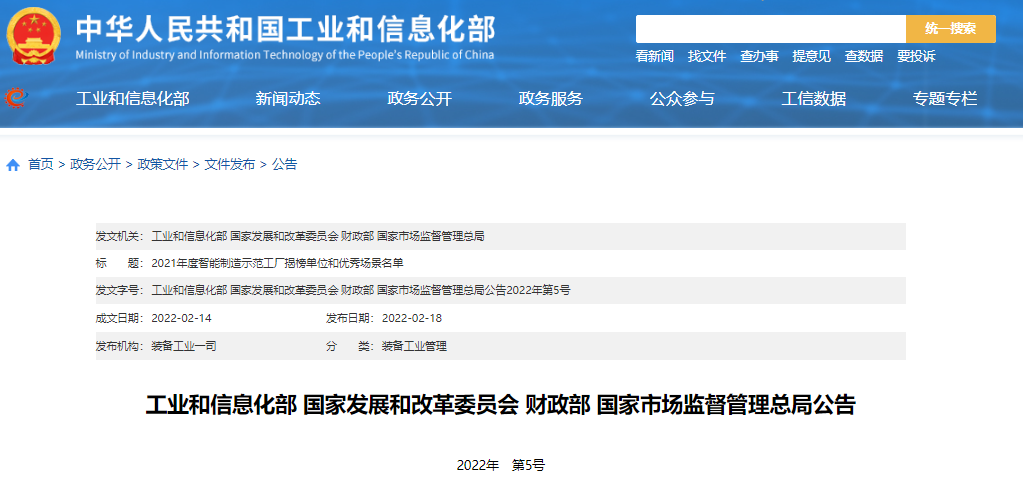Screen dimensions: 1023x482
Task: Select 政务服务 navigation menu item
Action: tap(551, 99)
